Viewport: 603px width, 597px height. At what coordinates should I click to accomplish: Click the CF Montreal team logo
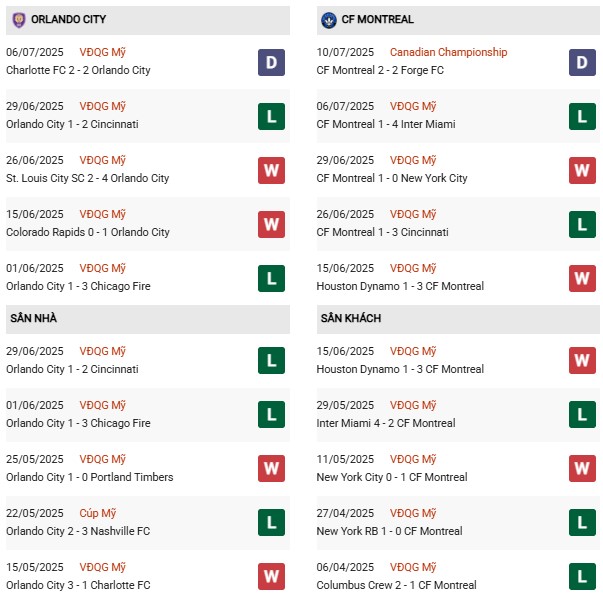(x=329, y=20)
